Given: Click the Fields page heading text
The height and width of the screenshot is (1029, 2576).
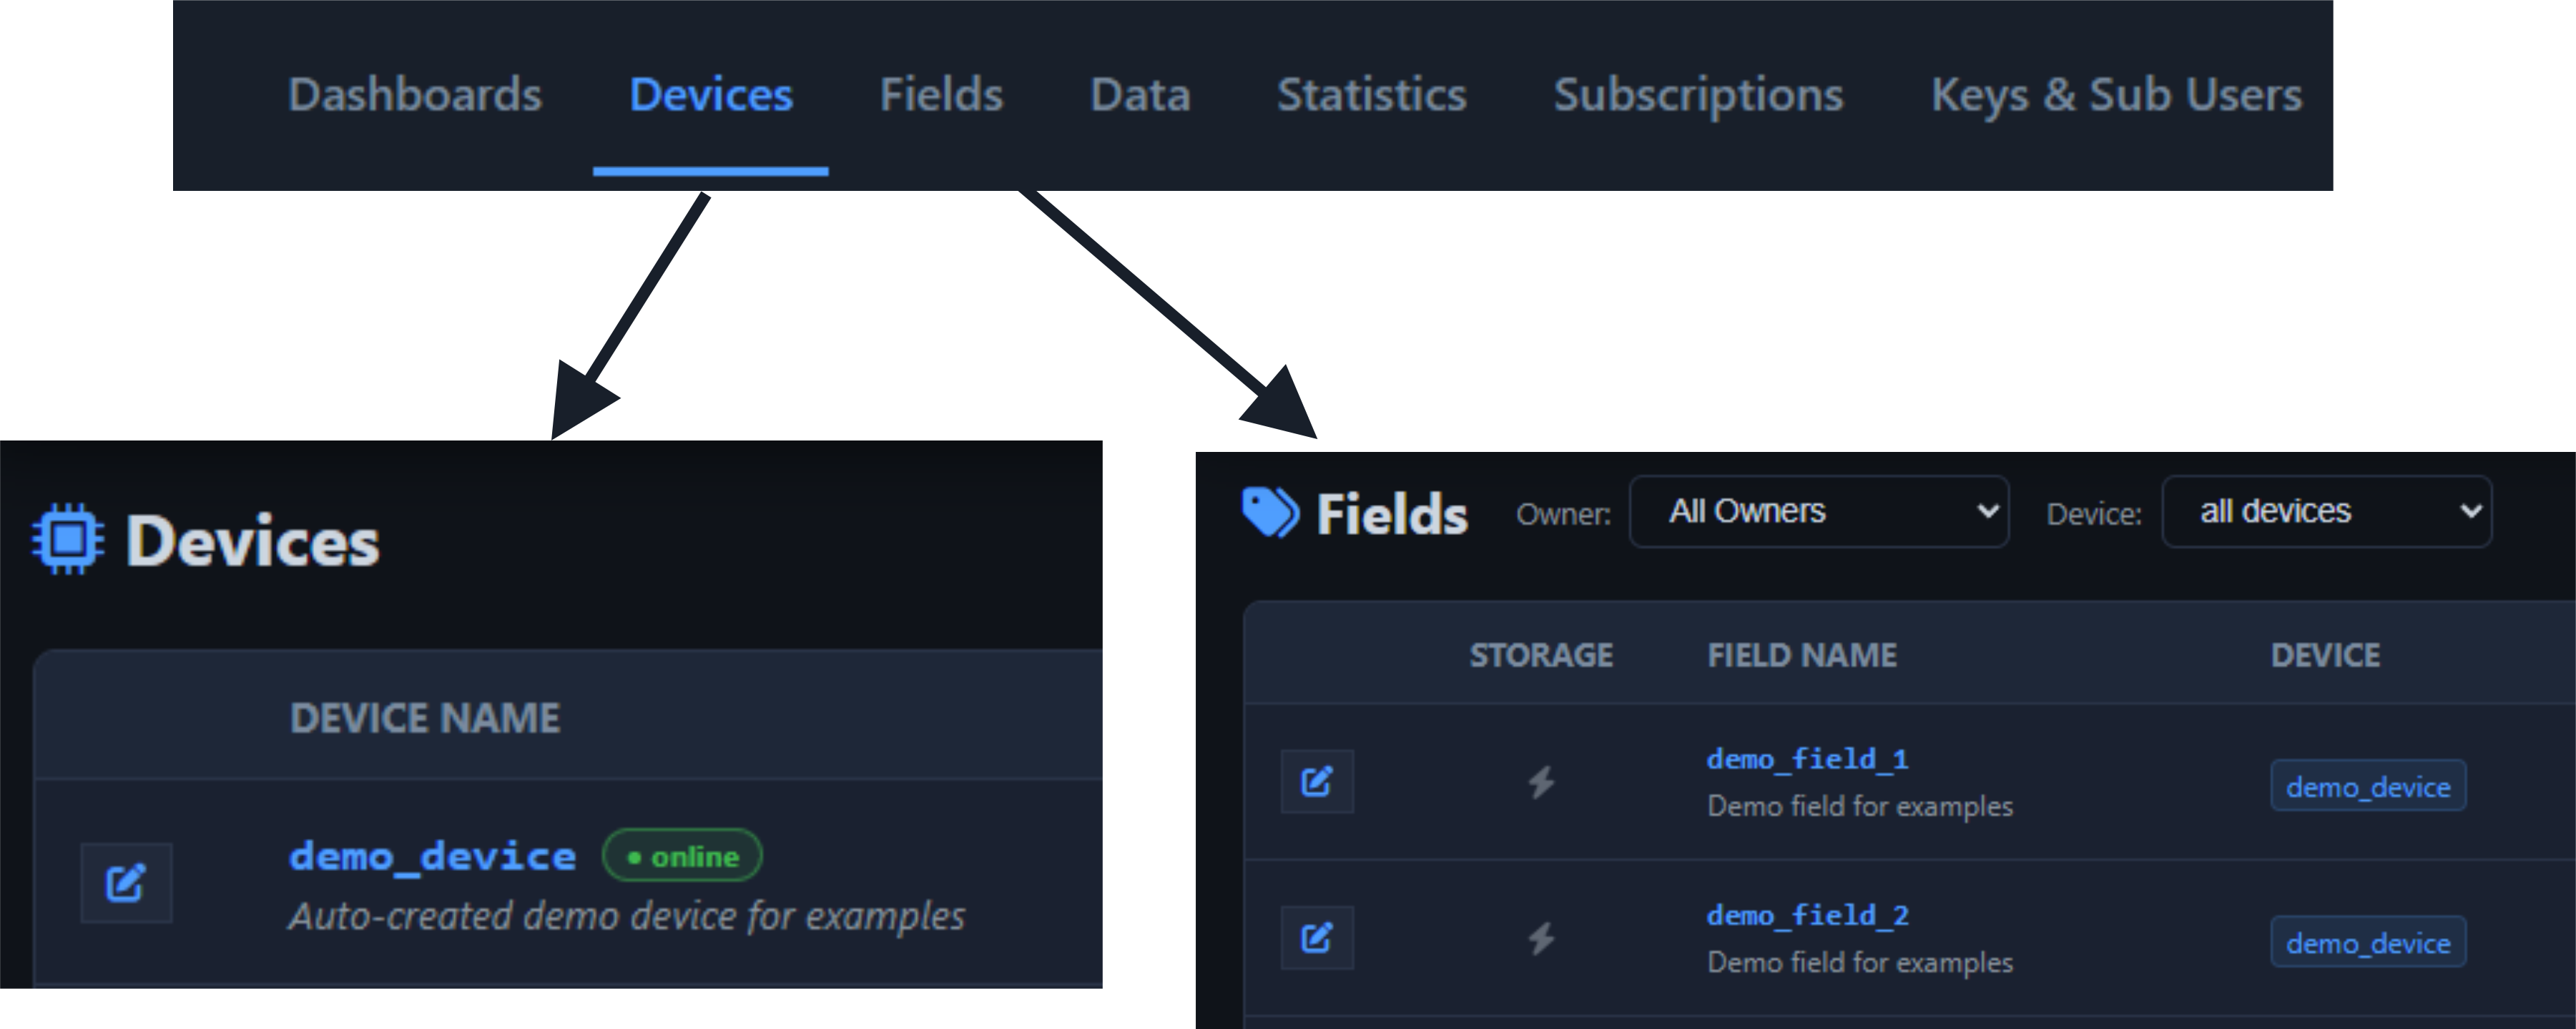Looking at the screenshot, I should click(1392, 514).
